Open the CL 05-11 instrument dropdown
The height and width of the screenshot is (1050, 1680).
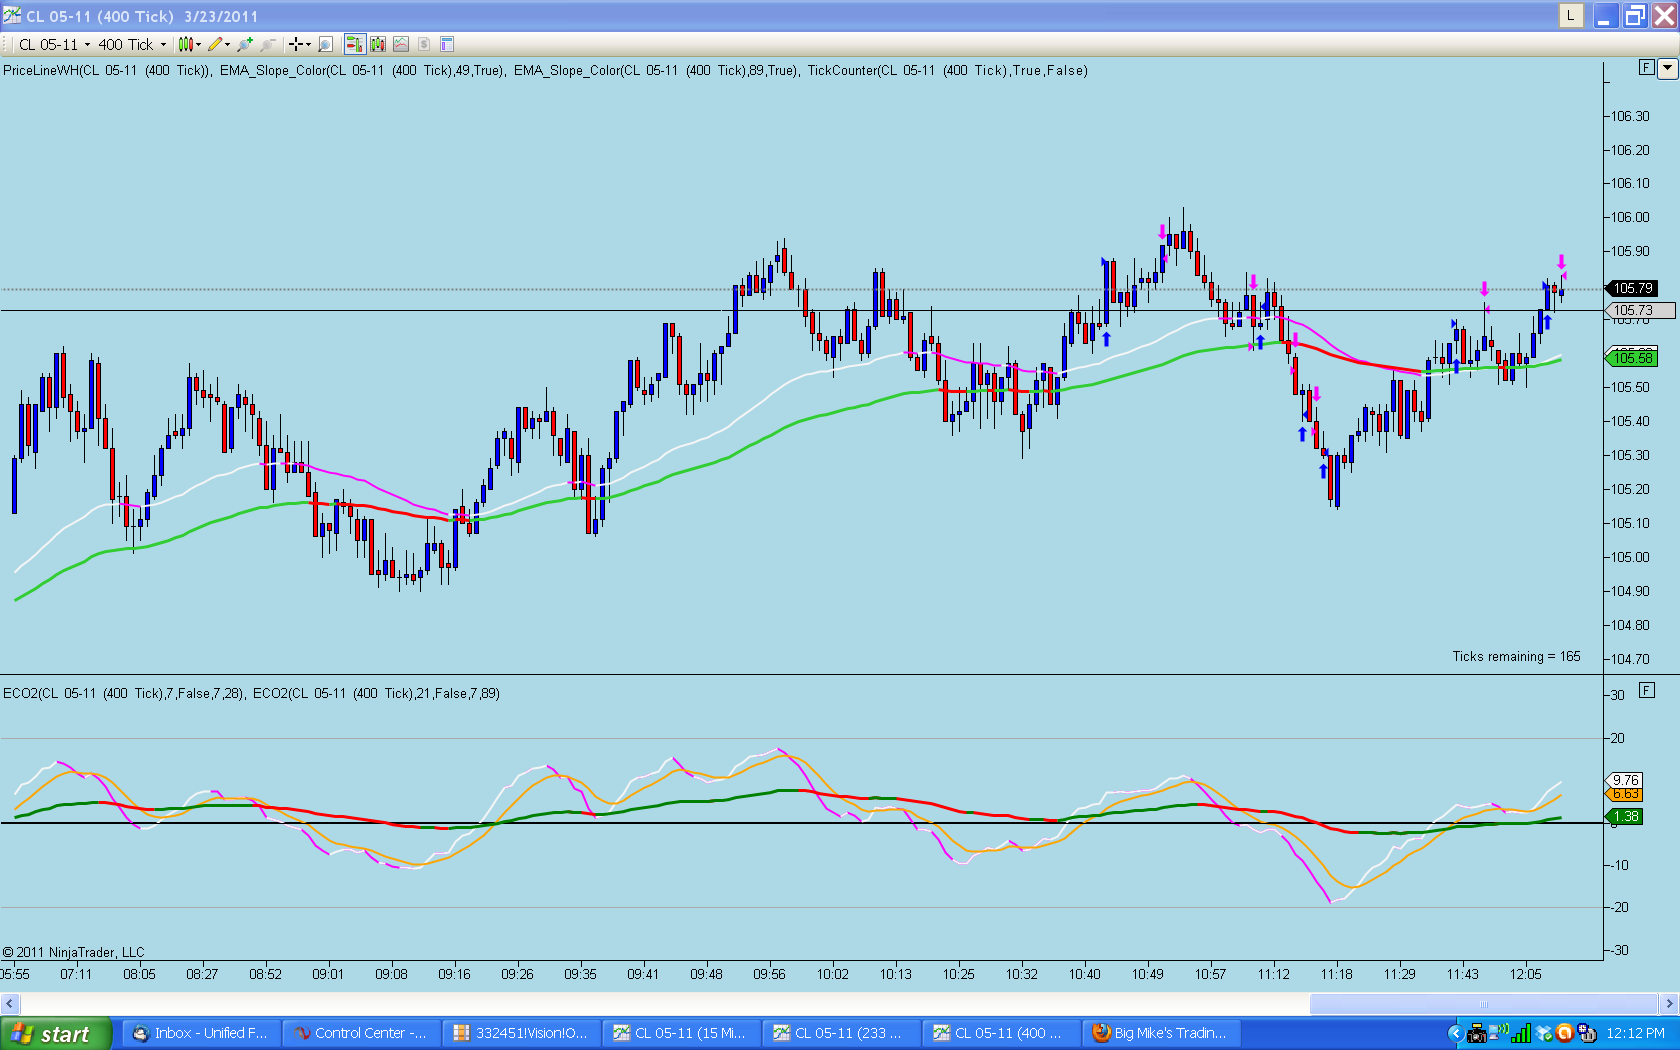click(55, 44)
